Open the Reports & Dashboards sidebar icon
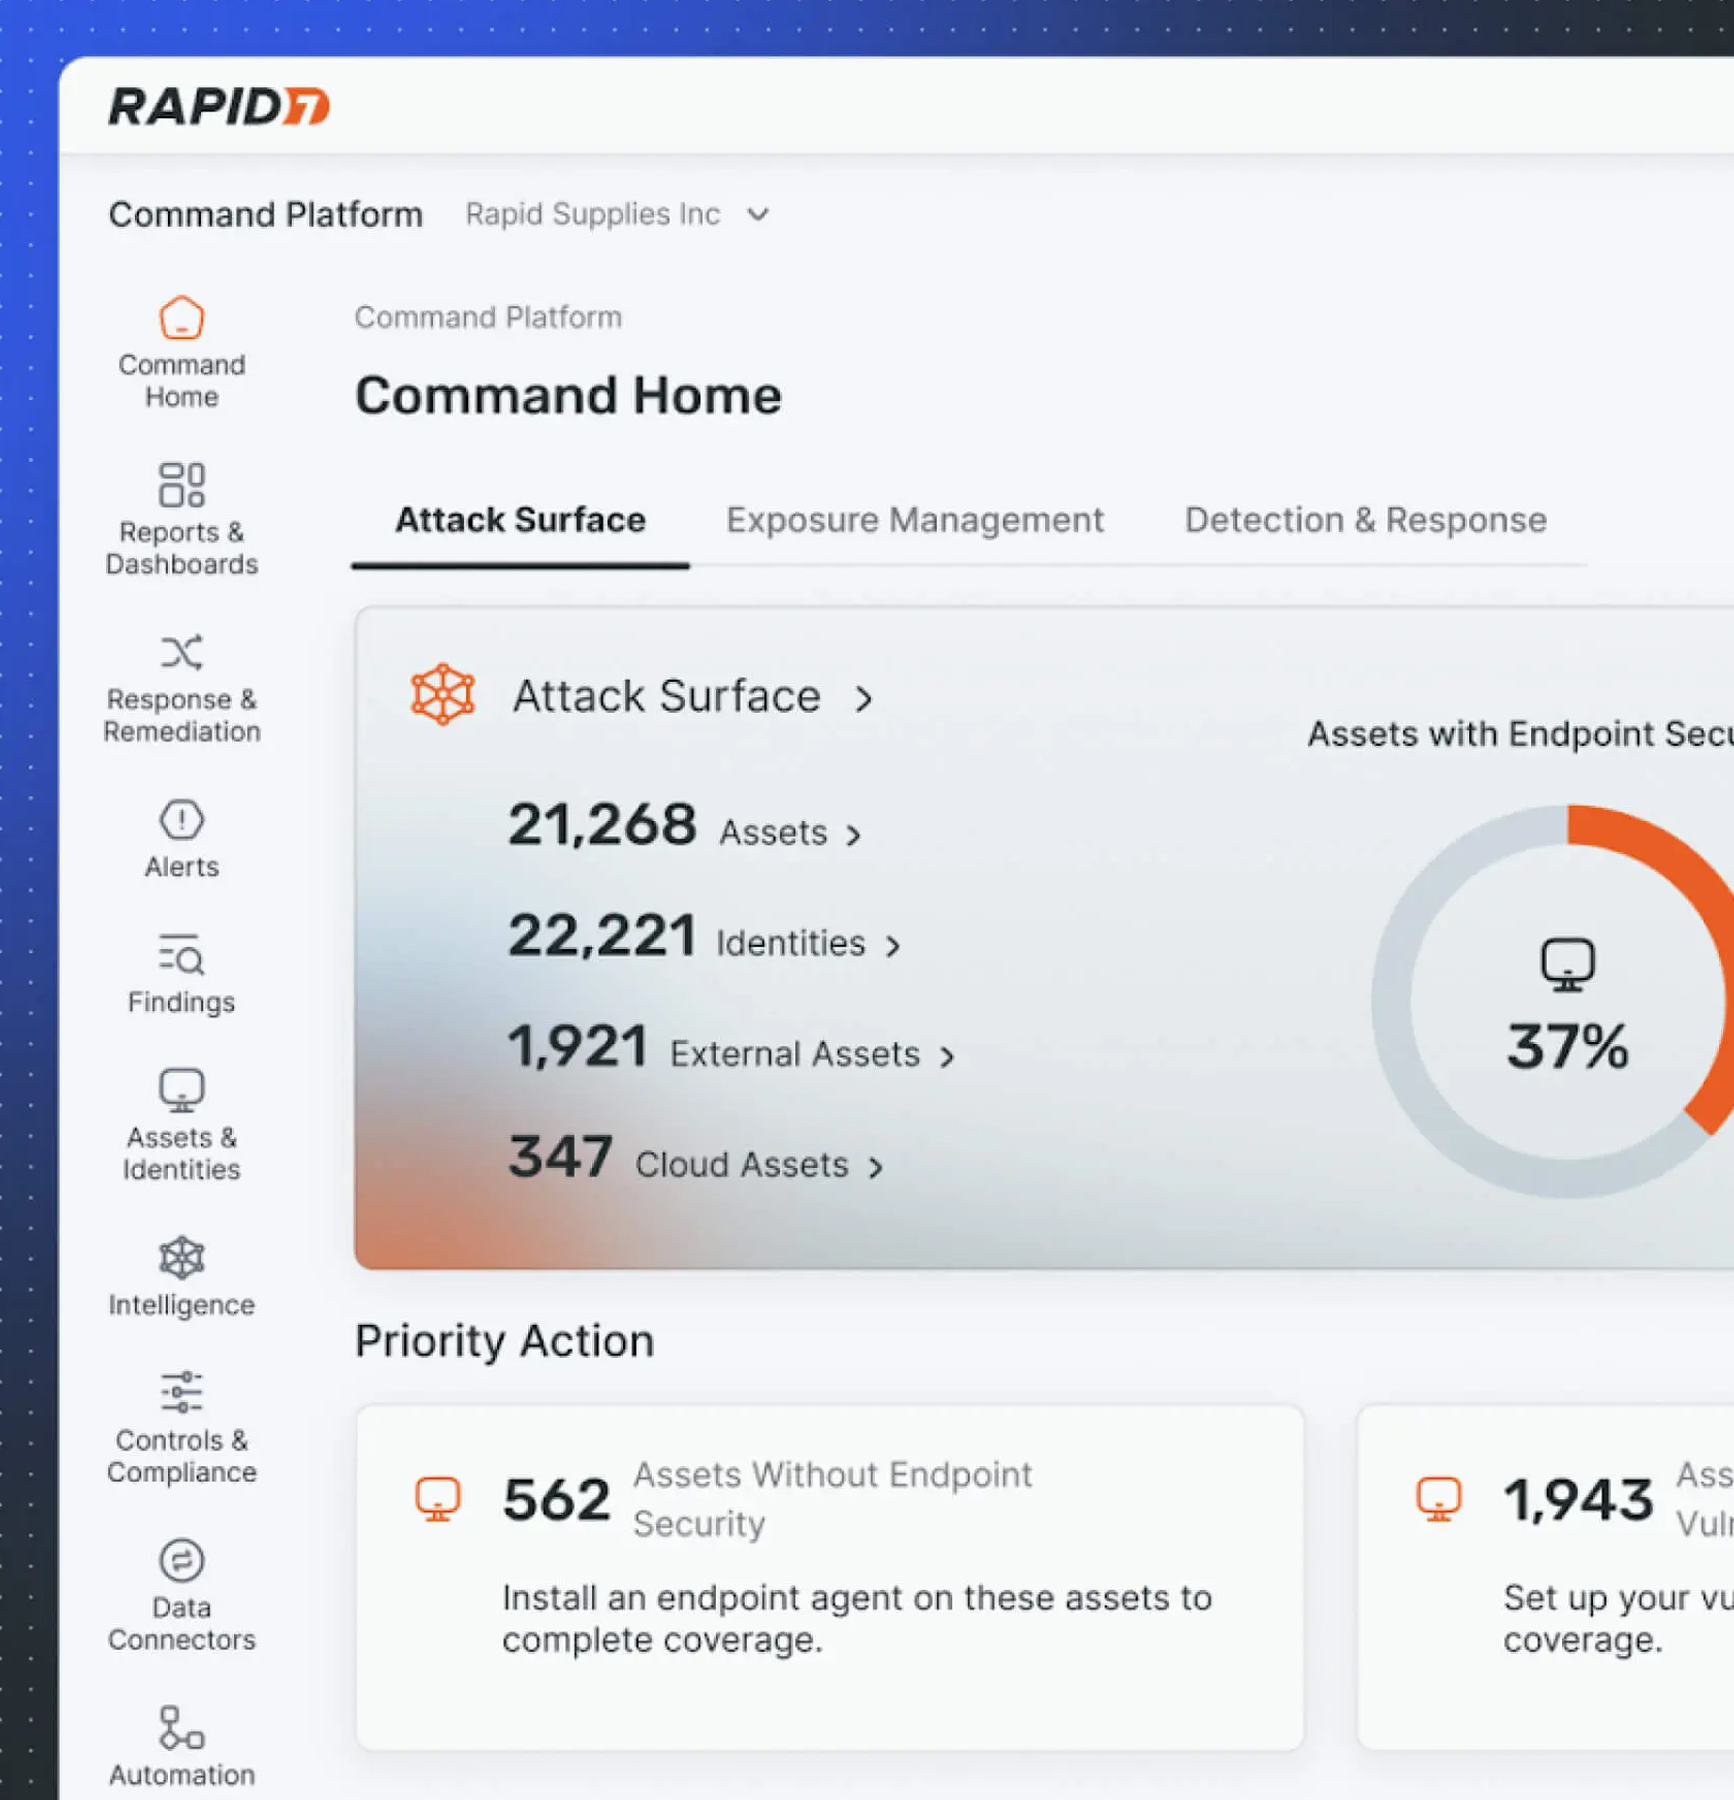This screenshot has height=1800, width=1734. click(181, 485)
